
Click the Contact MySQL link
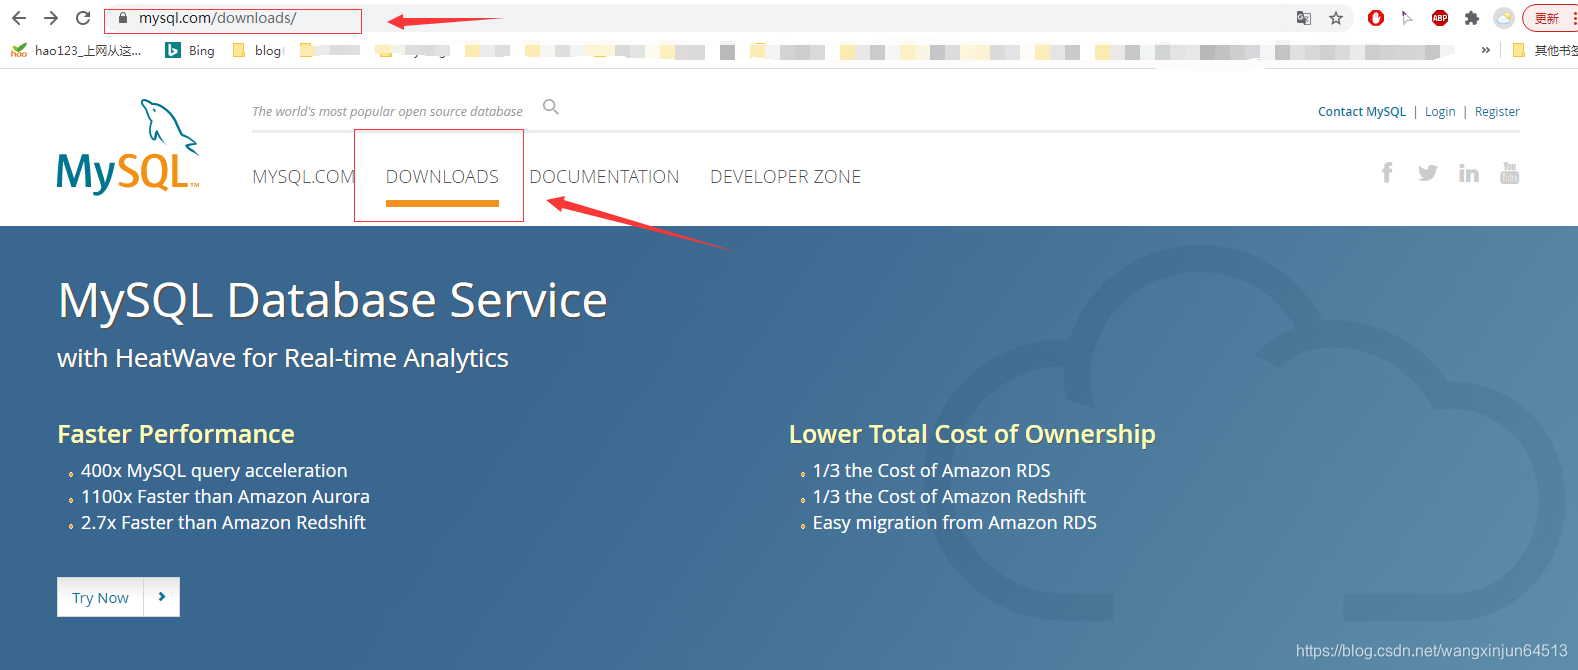(1362, 112)
